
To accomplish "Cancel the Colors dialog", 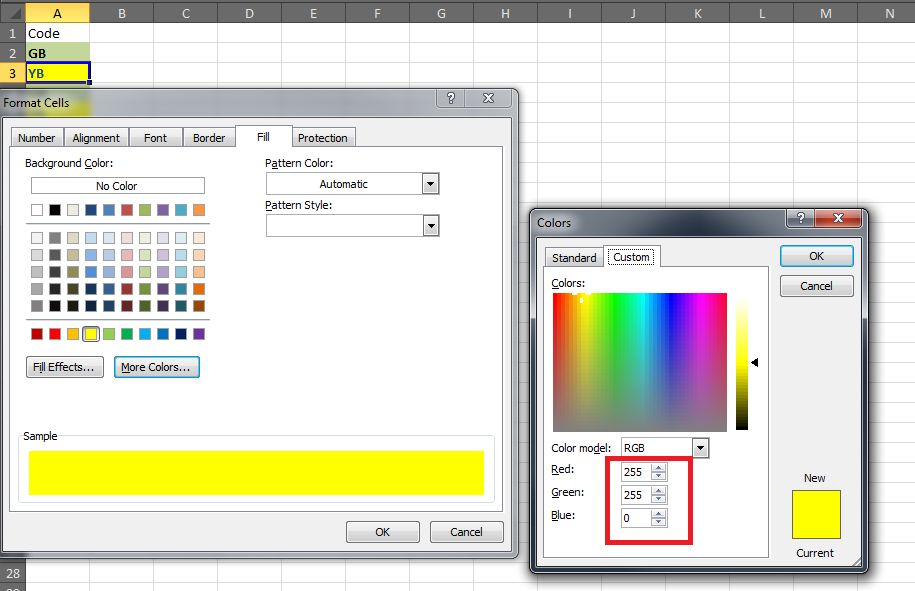I will click(x=816, y=286).
